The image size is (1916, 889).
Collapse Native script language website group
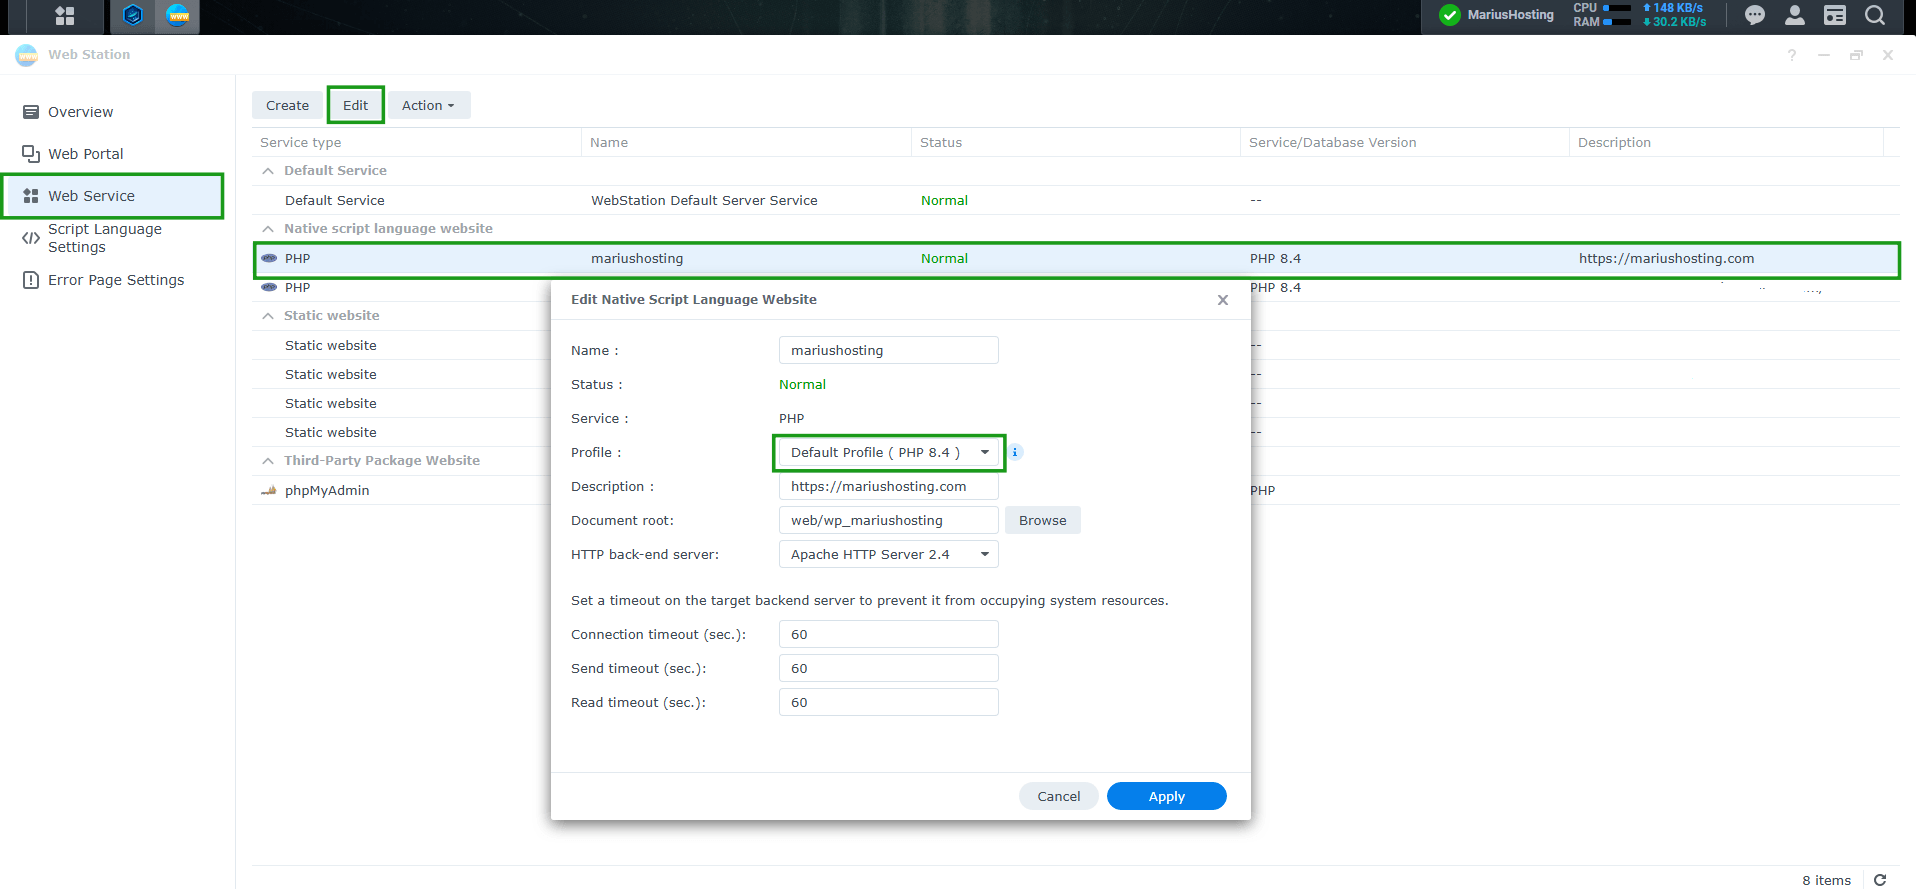point(268,229)
